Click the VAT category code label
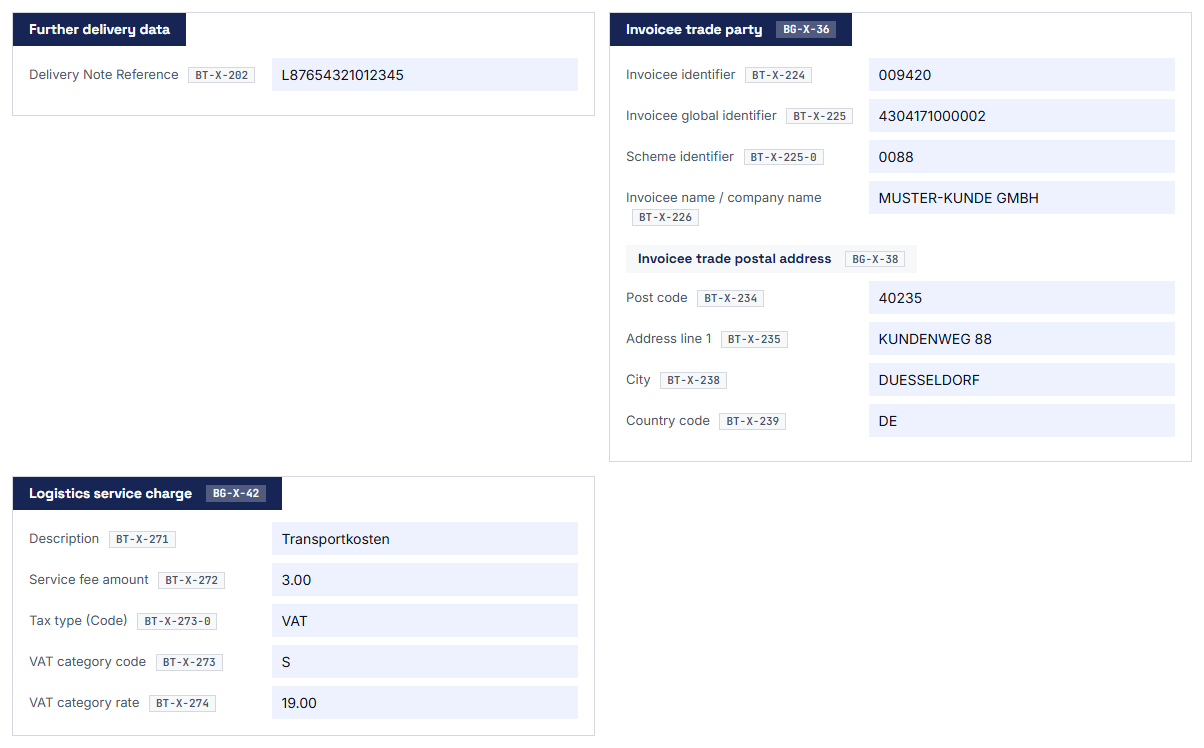Screen dimensions: 1204x748 tap(88, 662)
